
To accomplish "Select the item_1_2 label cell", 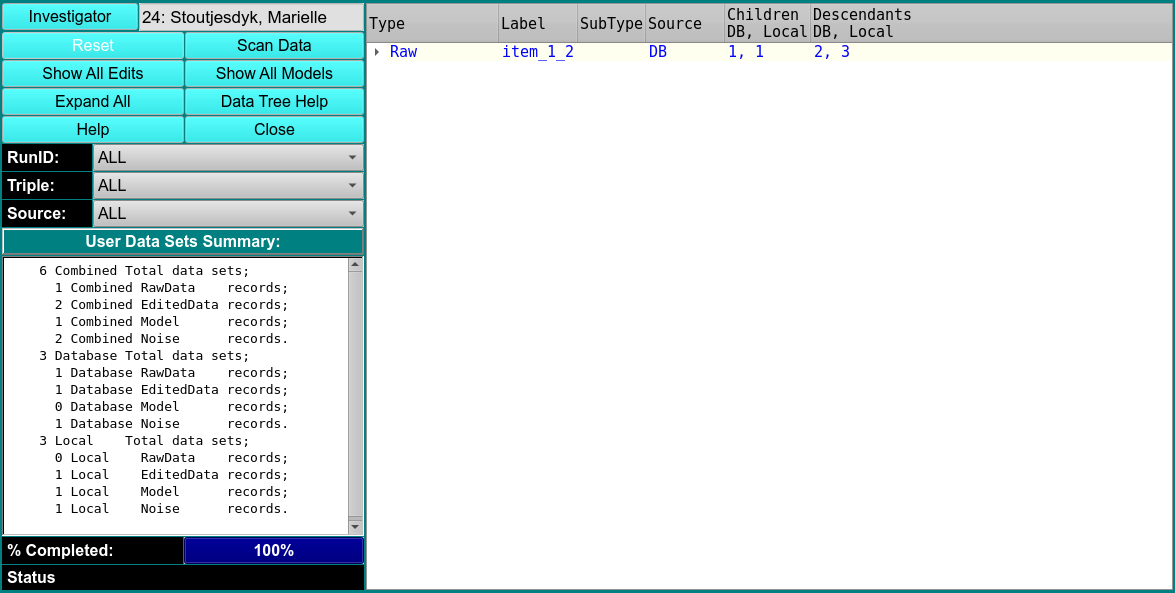I will (x=537, y=52).
